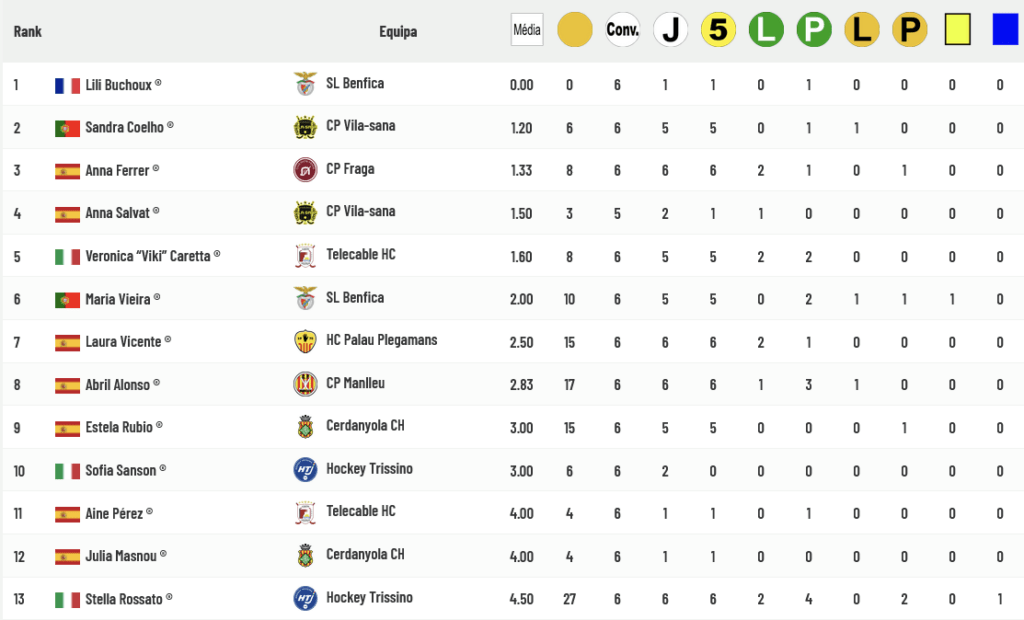Open Veronica "Viki" Caretta's profile

pyautogui.click(x=148, y=256)
